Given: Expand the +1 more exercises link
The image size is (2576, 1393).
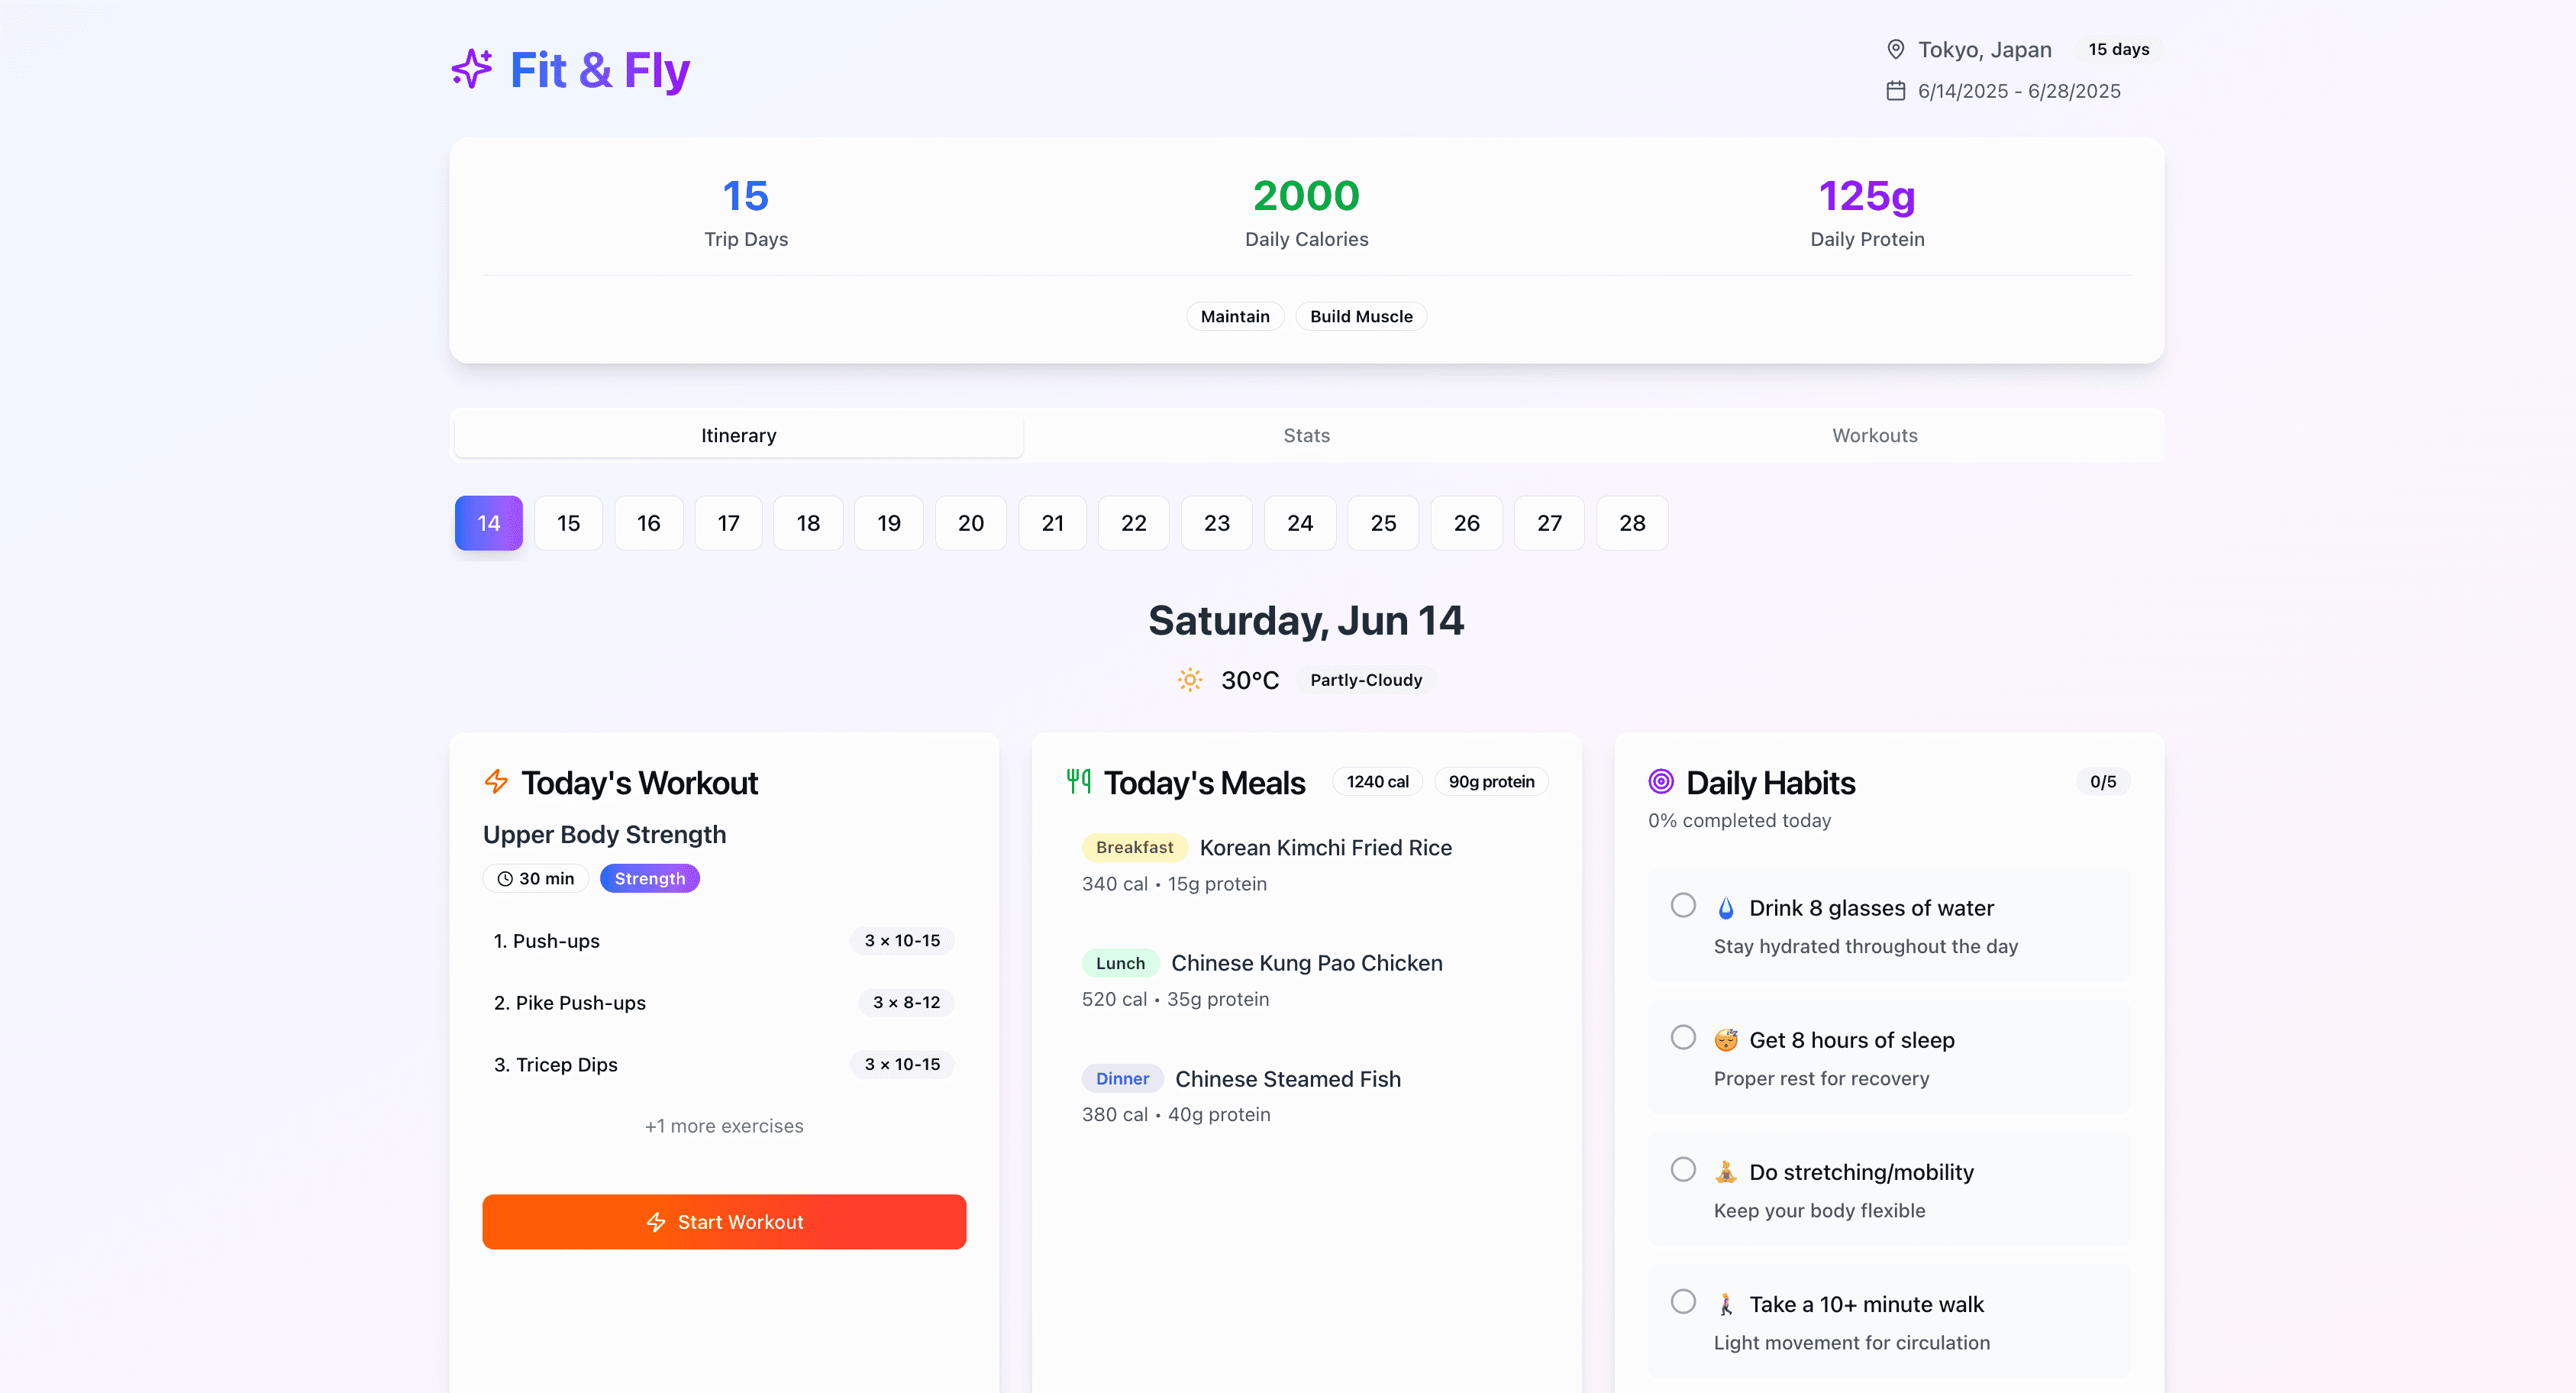Looking at the screenshot, I should 724,1126.
